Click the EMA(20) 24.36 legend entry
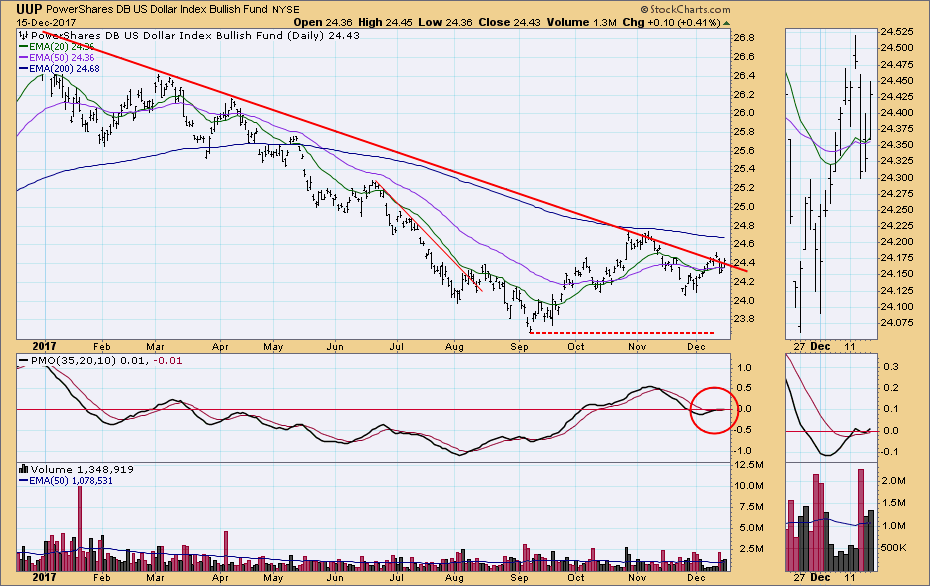The image size is (930, 586). click(57, 46)
